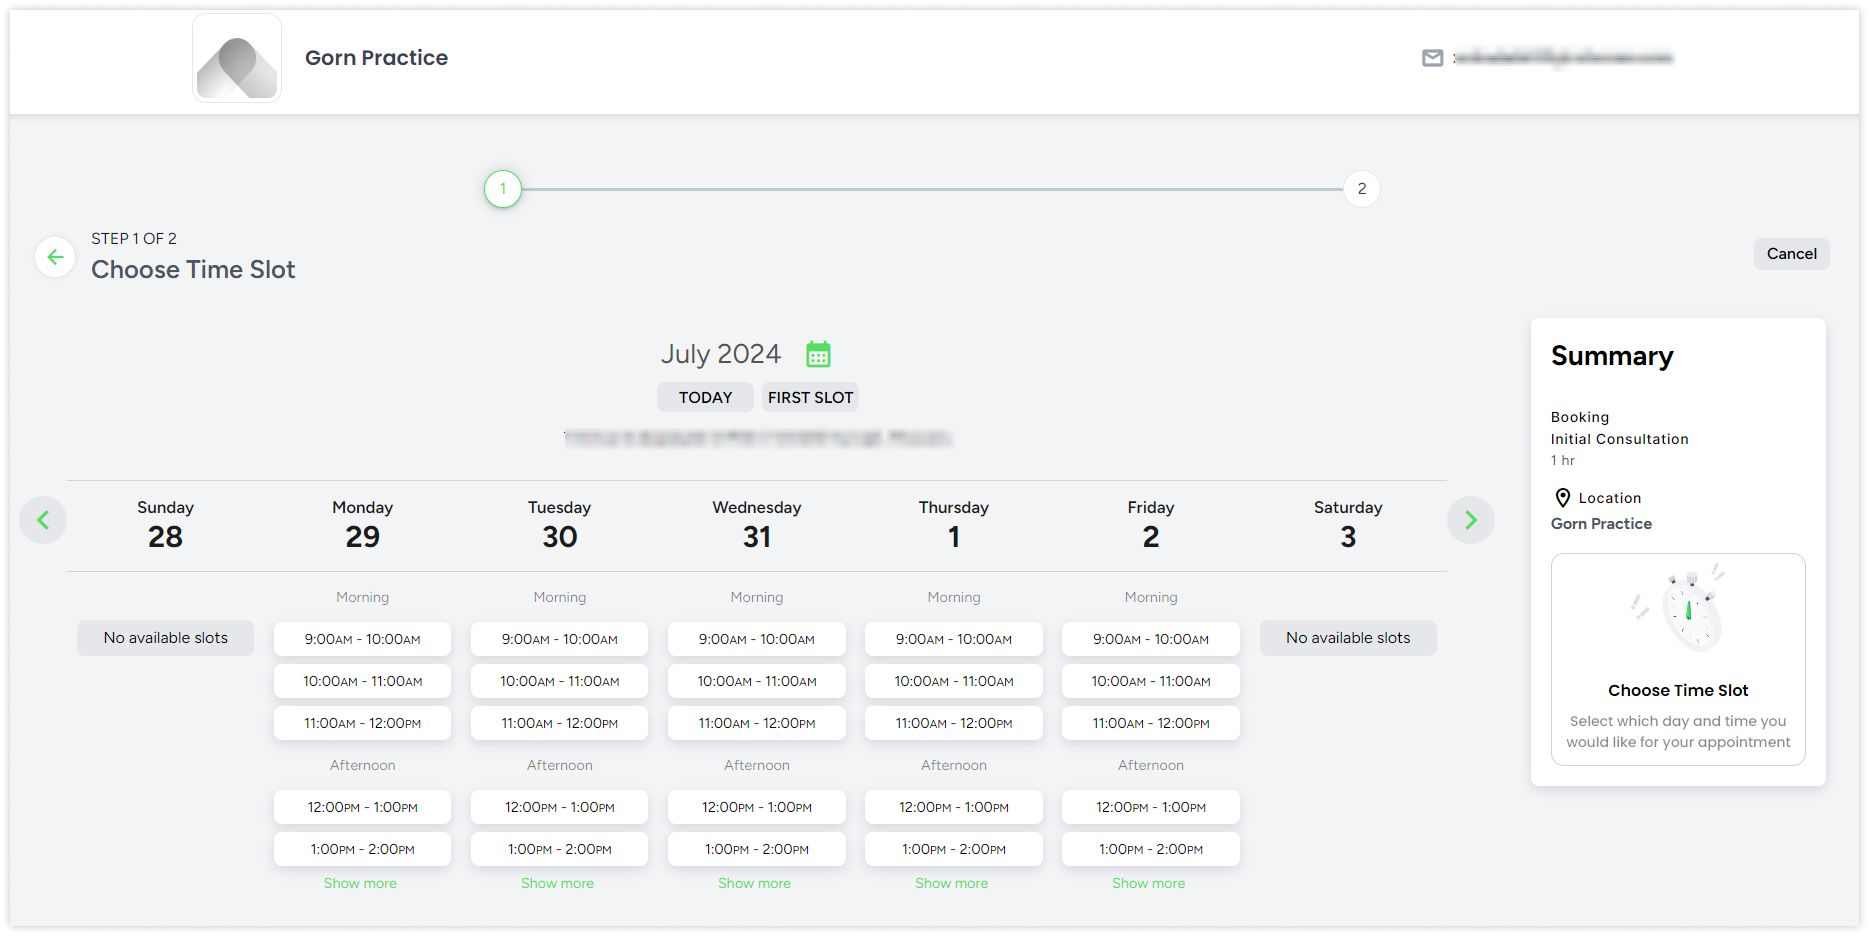The image size is (1869, 936).
Task: Select Monday 29 10:00AM - 11:00AM slot
Action: click(362, 681)
